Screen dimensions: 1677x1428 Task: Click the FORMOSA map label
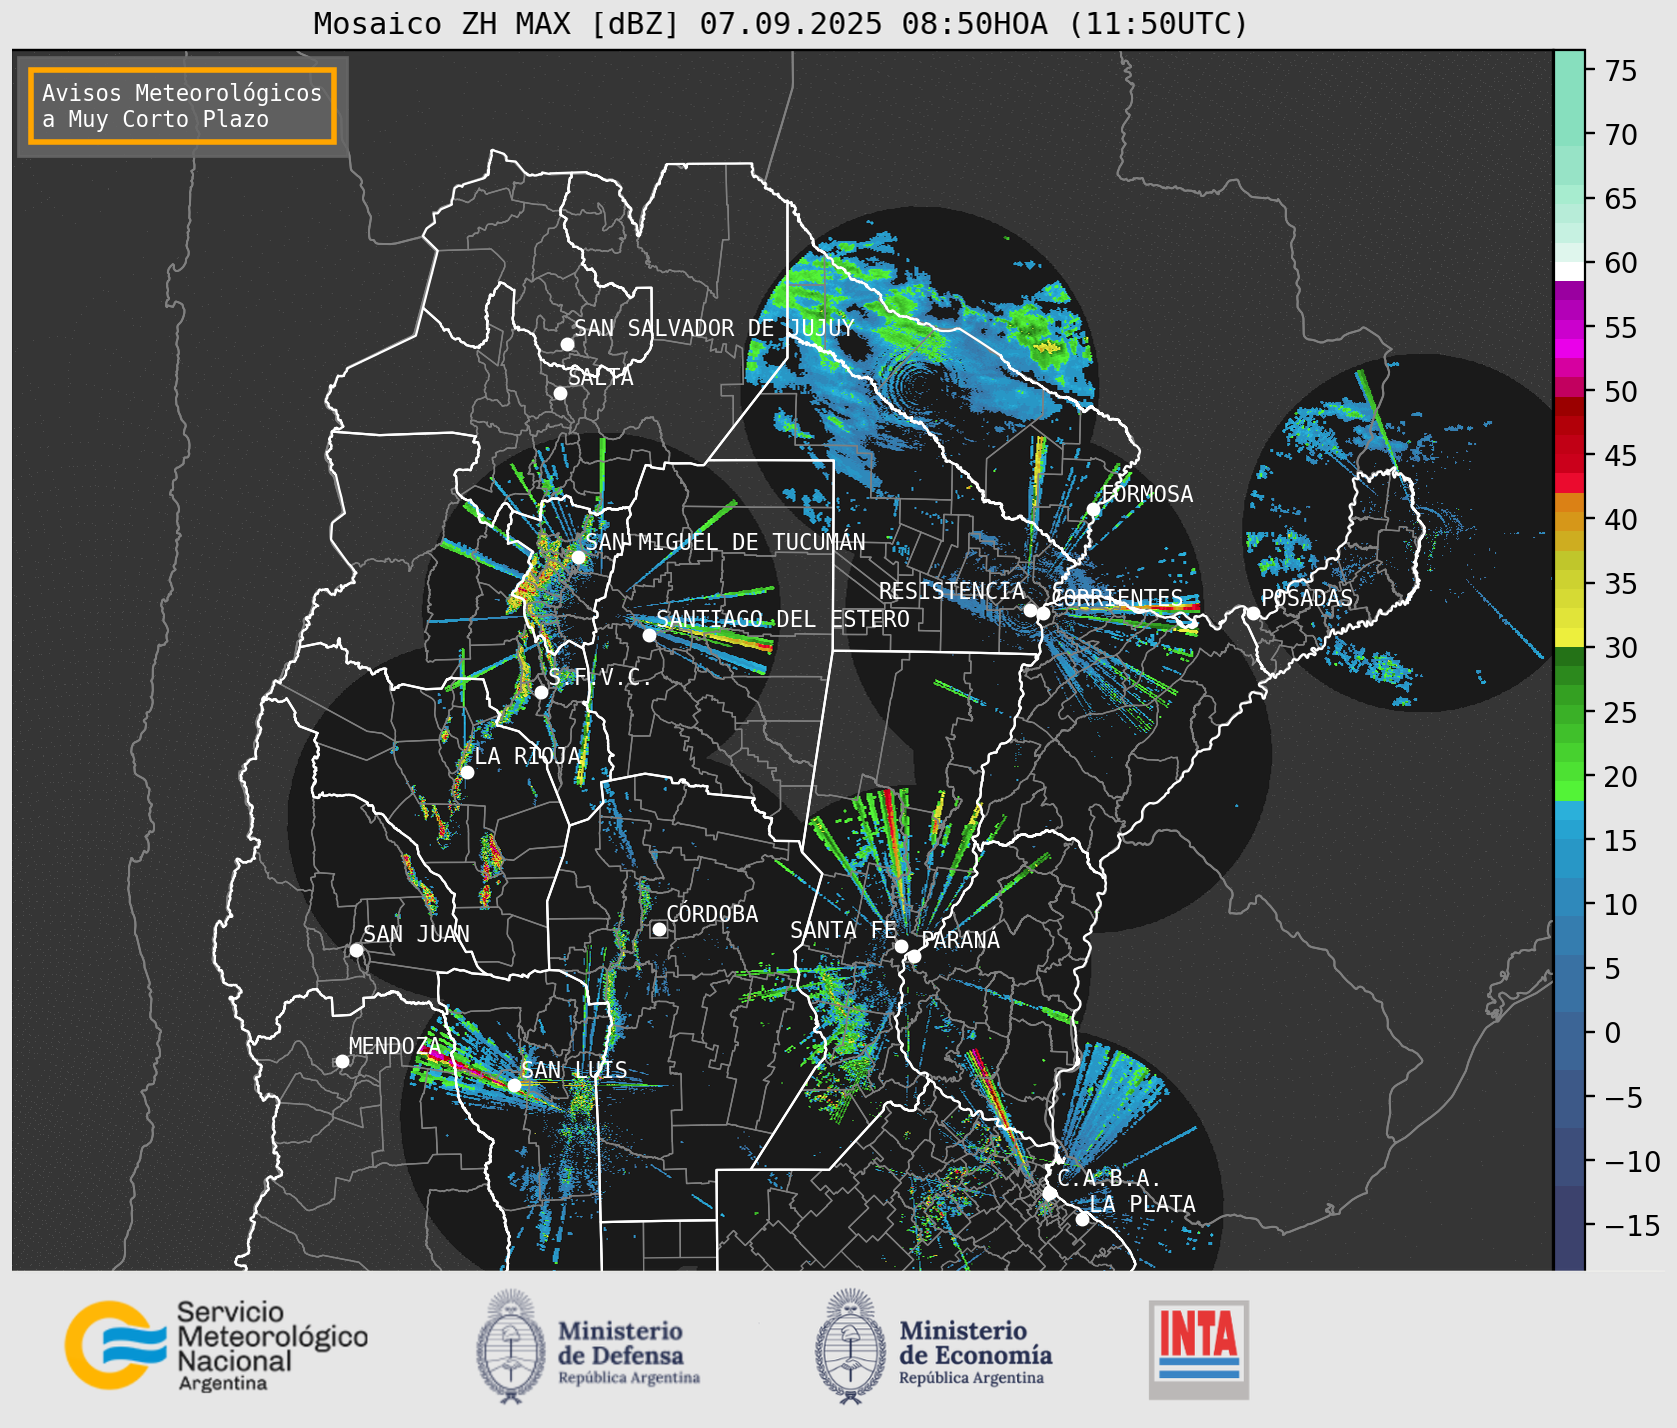point(1147,494)
